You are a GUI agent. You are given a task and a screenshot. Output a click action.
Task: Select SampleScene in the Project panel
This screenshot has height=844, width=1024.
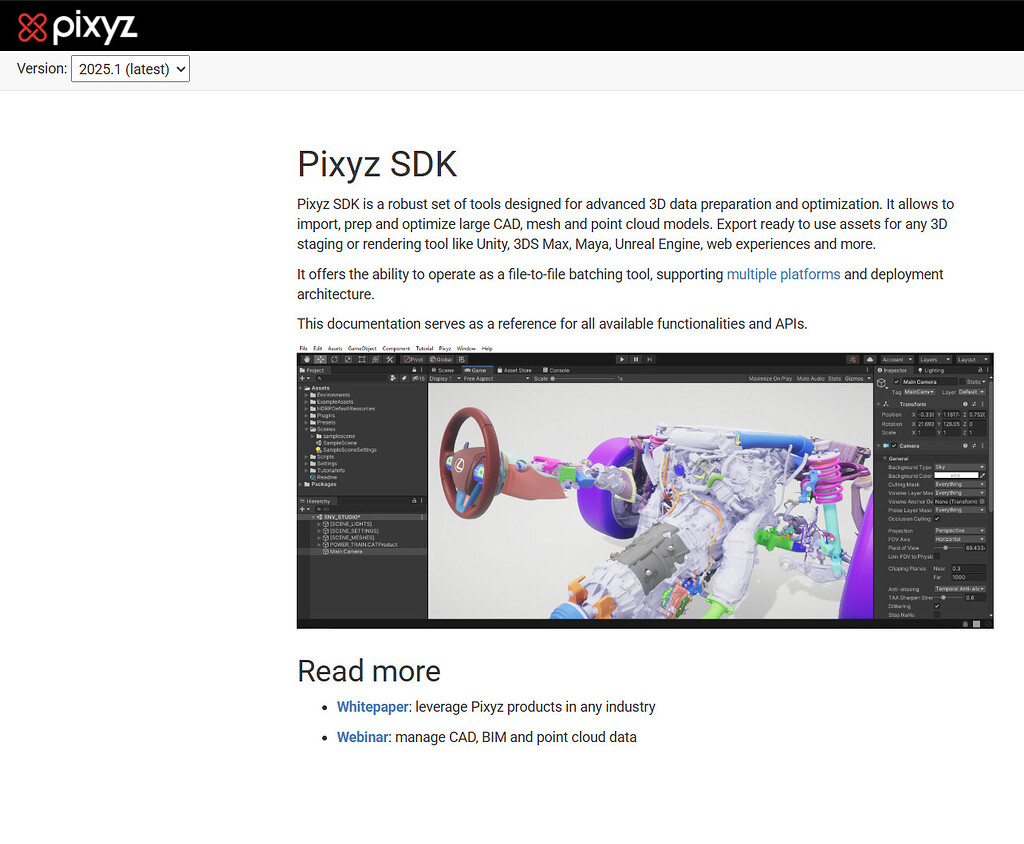(340, 443)
